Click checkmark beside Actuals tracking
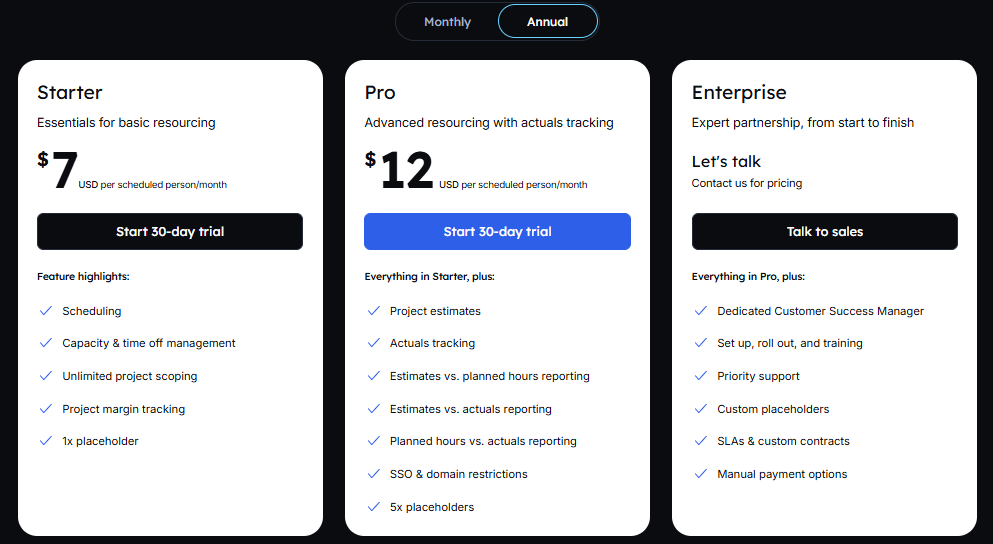Image resolution: width=993 pixels, height=544 pixels. click(373, 343)
